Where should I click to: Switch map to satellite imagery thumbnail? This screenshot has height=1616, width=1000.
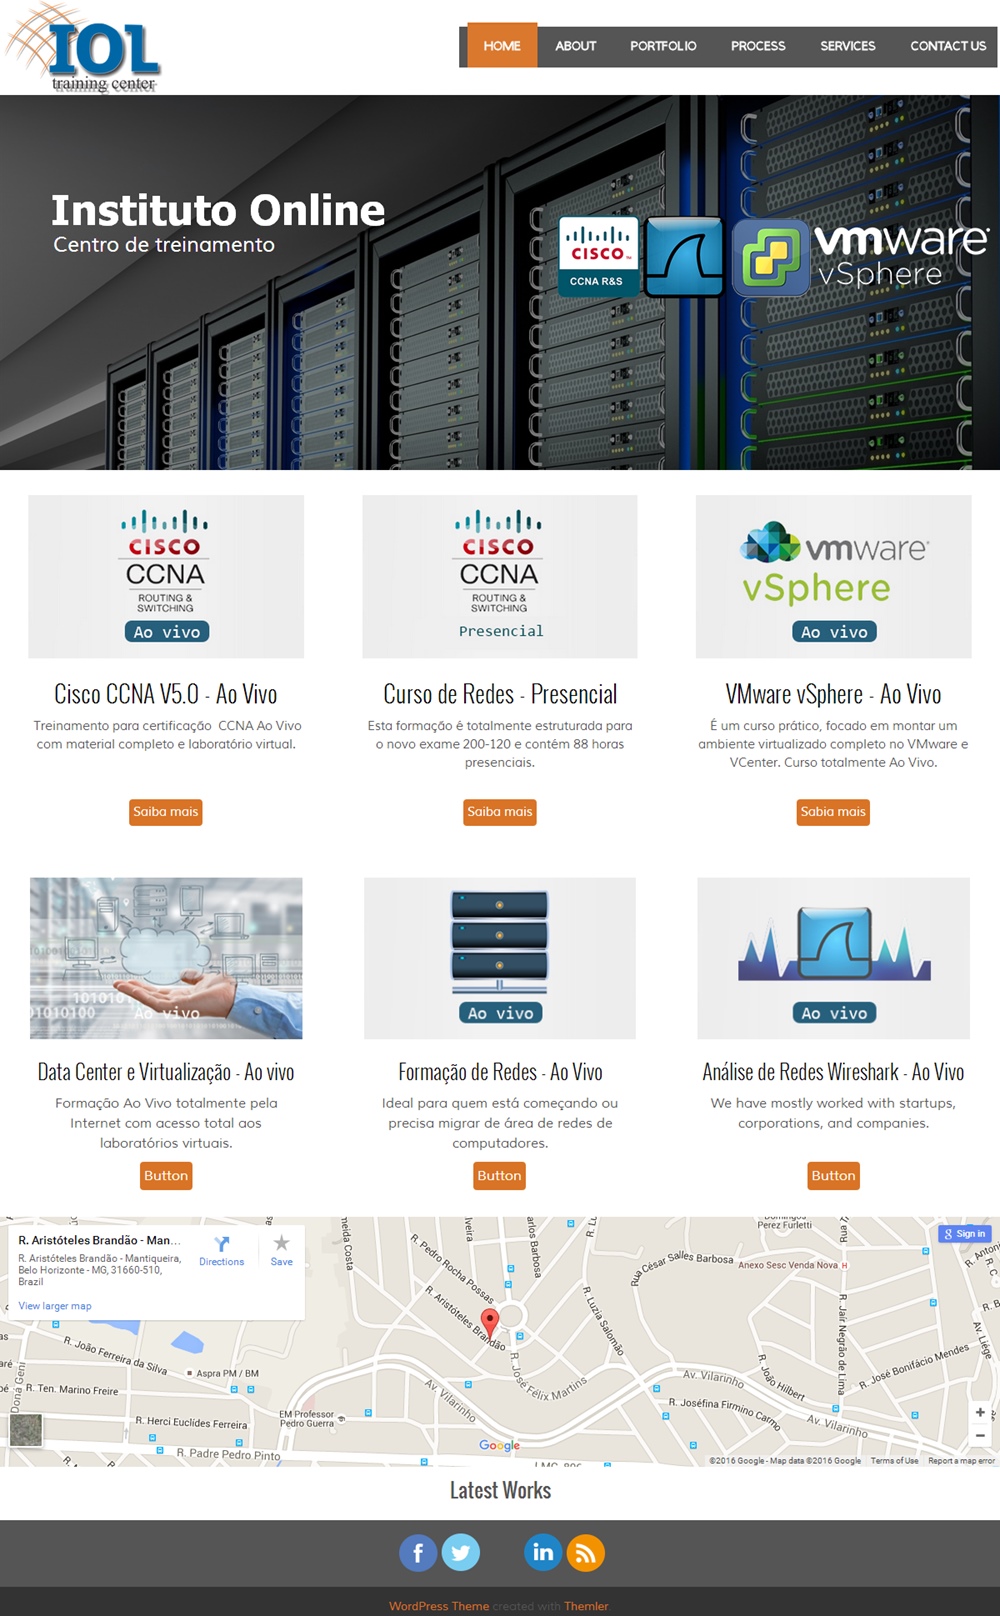pos(26,1430)
